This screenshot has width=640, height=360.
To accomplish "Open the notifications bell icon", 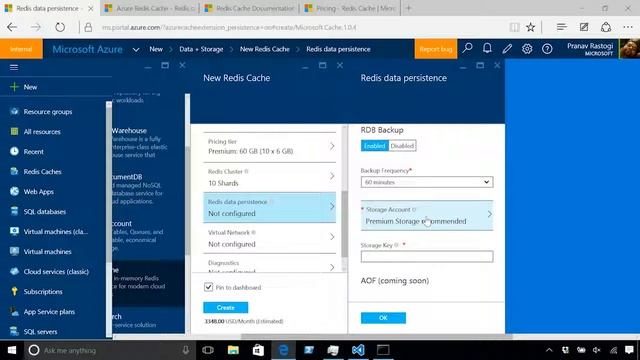I will tap(487, 49).
